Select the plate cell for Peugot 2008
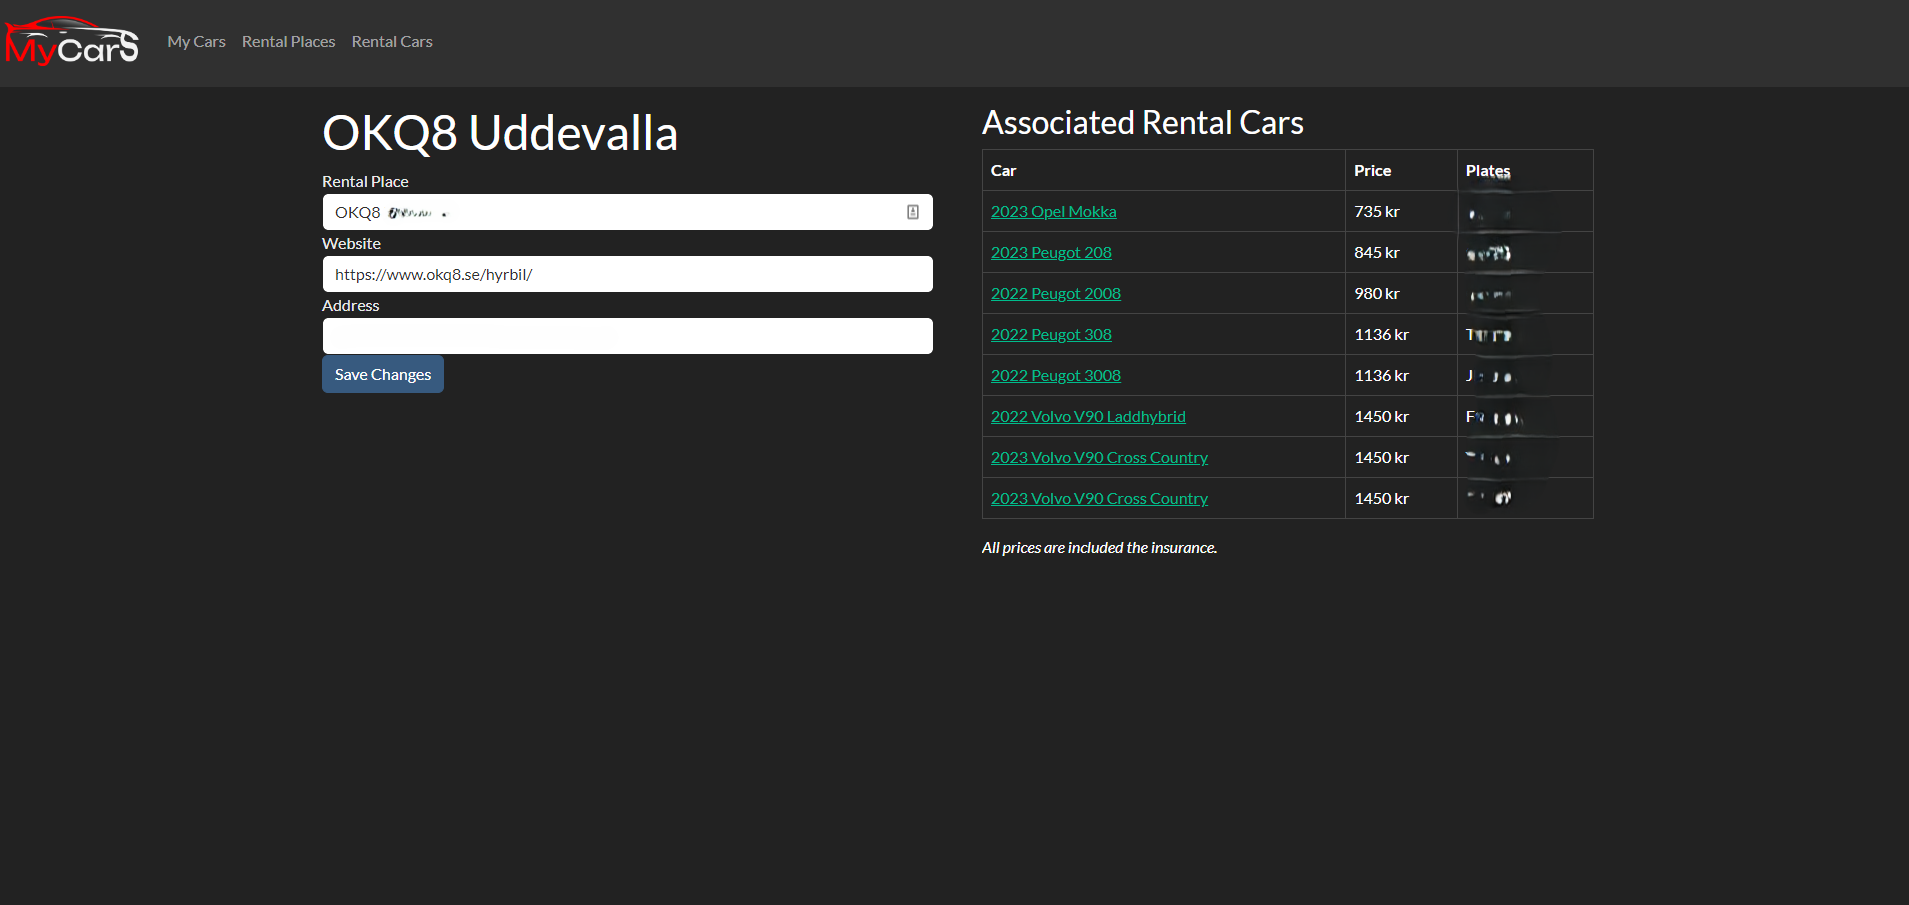 tap(1525, 294)
